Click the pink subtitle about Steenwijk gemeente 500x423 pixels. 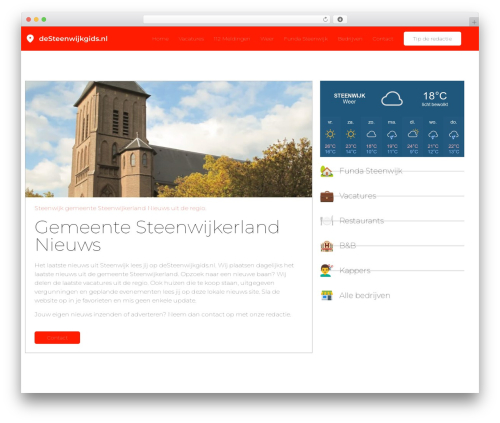(120, 208)
